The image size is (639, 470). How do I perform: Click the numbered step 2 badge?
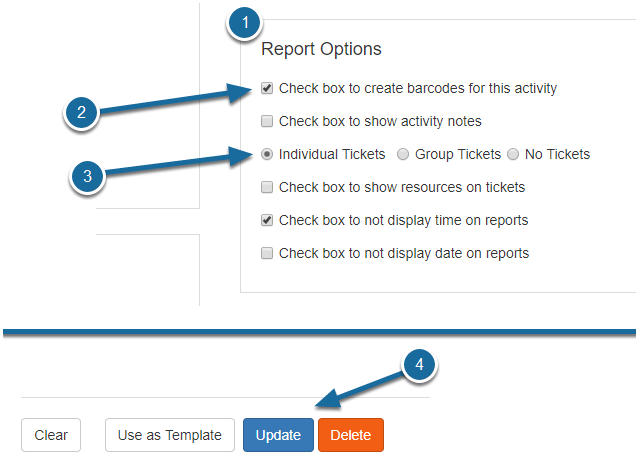coord(82,113)
